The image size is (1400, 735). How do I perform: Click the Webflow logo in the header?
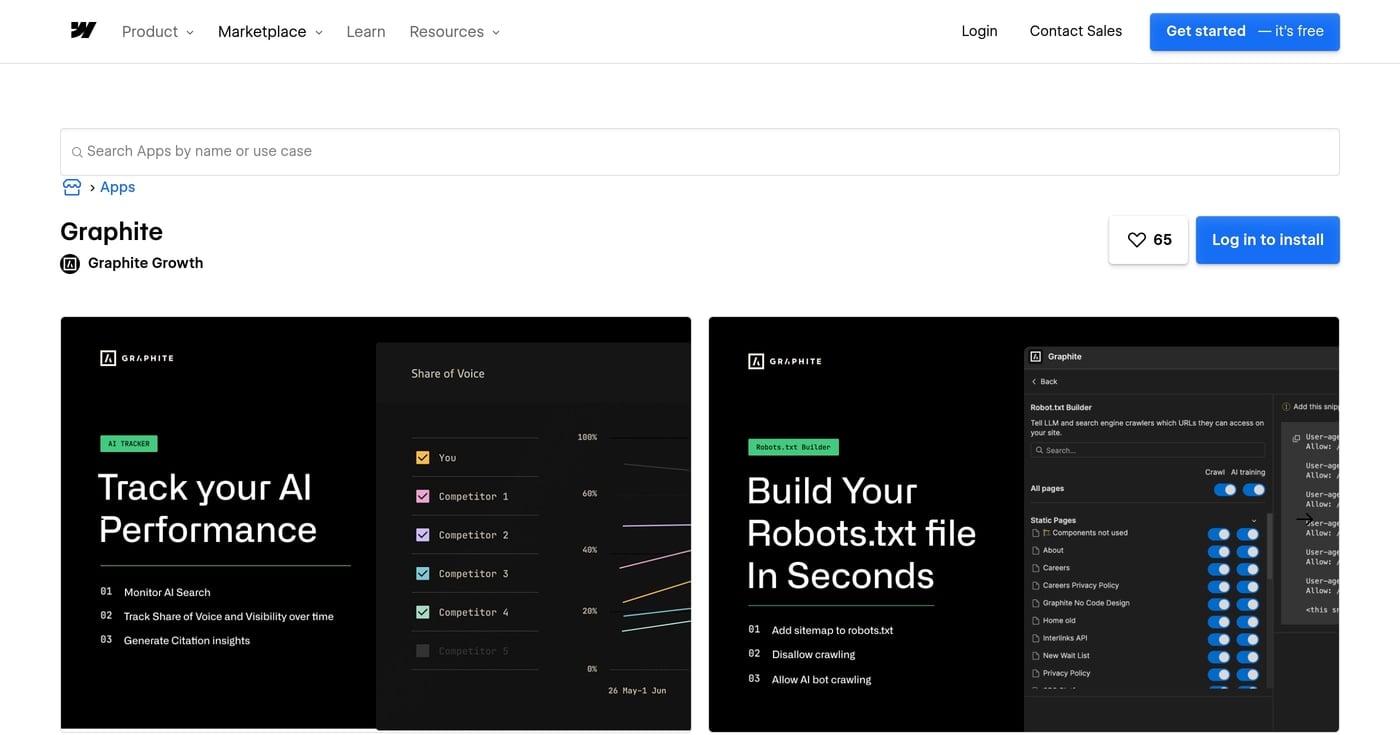[83, 31]
